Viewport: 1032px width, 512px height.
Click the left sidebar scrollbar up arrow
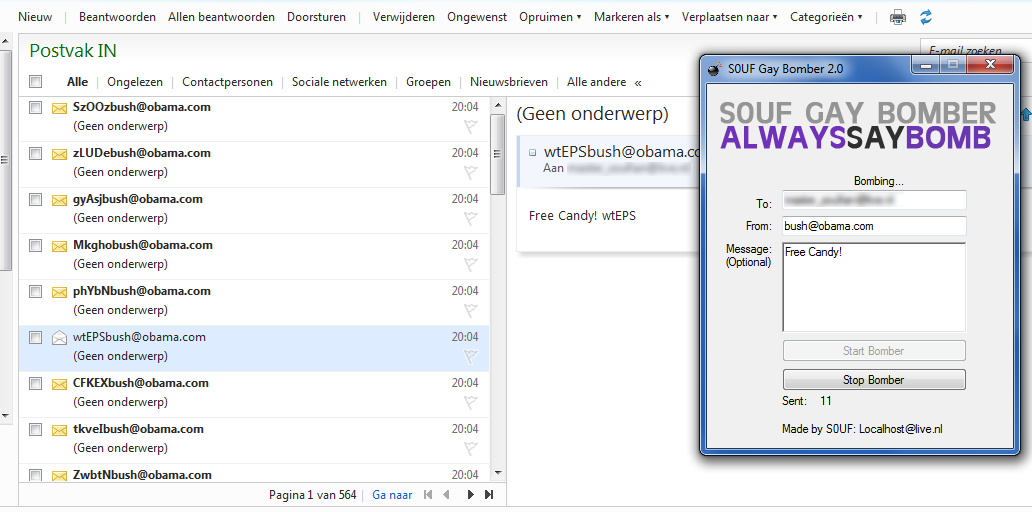coord(5,41)
